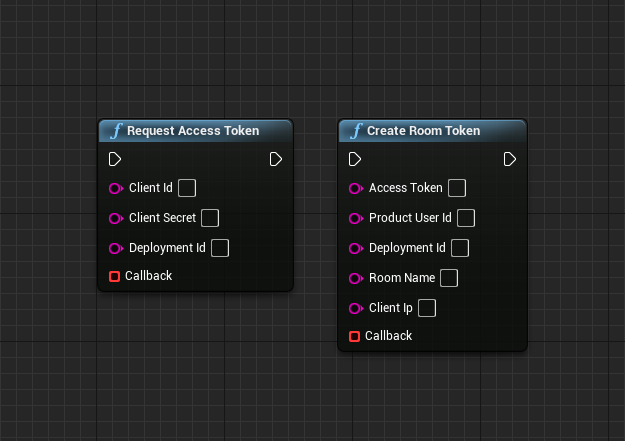Image resolution: width=625 pixels, height=441 pixels.
Task: Click the red Callback pin on Request Access Token
Action: point(115,276)
